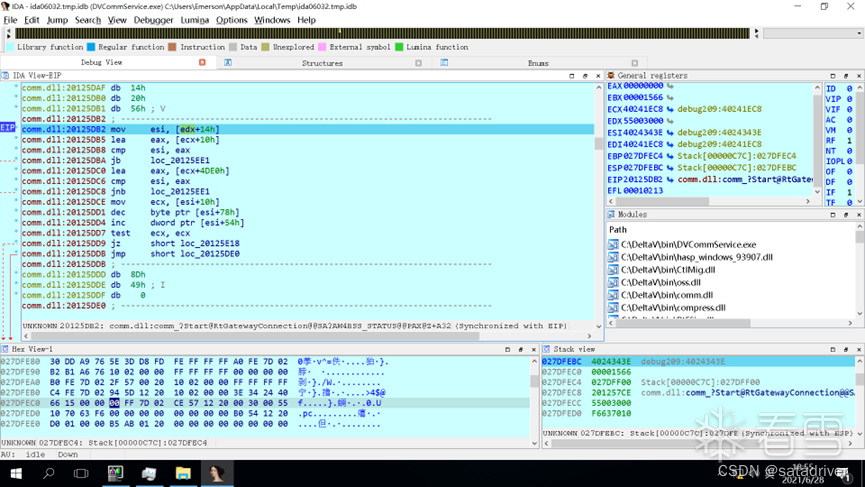Float the IDA View-EIP panel
865x487 pixels.
pos(585,76)
